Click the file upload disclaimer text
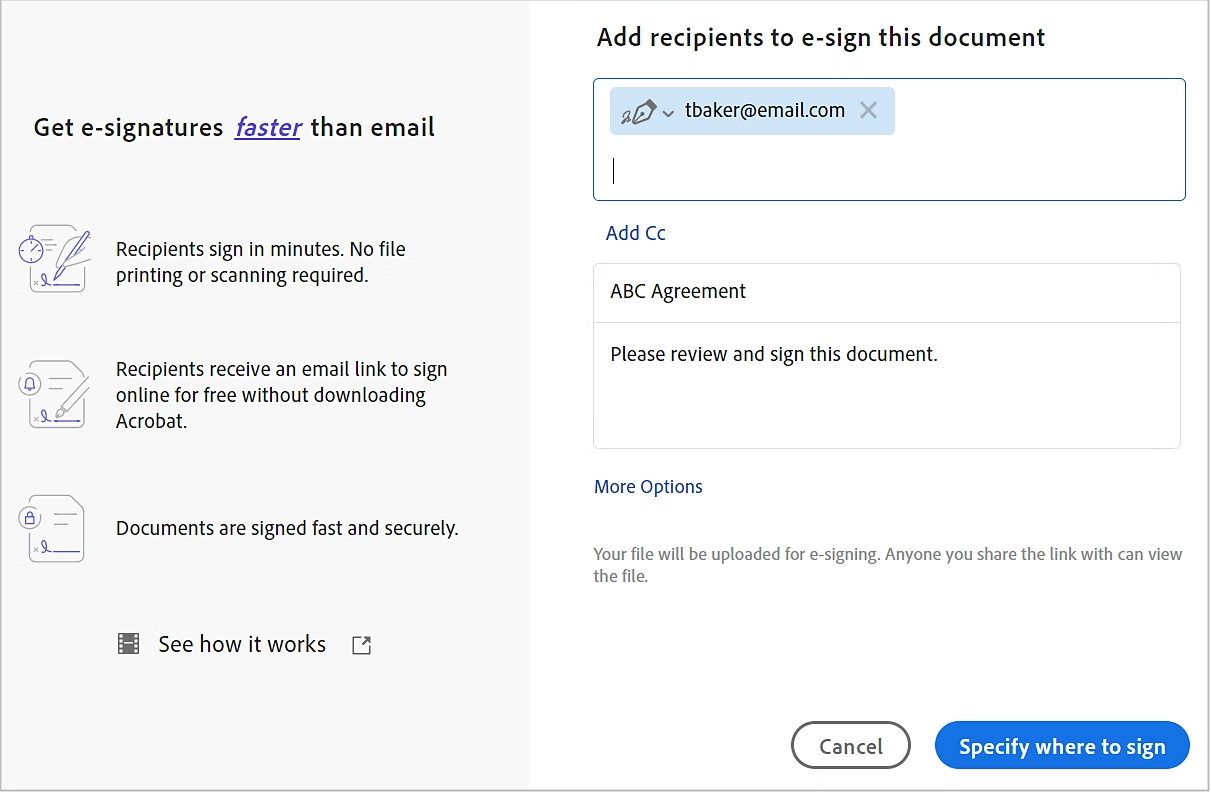The height and width of the screenshot is (792, 1211). (887, 564)
